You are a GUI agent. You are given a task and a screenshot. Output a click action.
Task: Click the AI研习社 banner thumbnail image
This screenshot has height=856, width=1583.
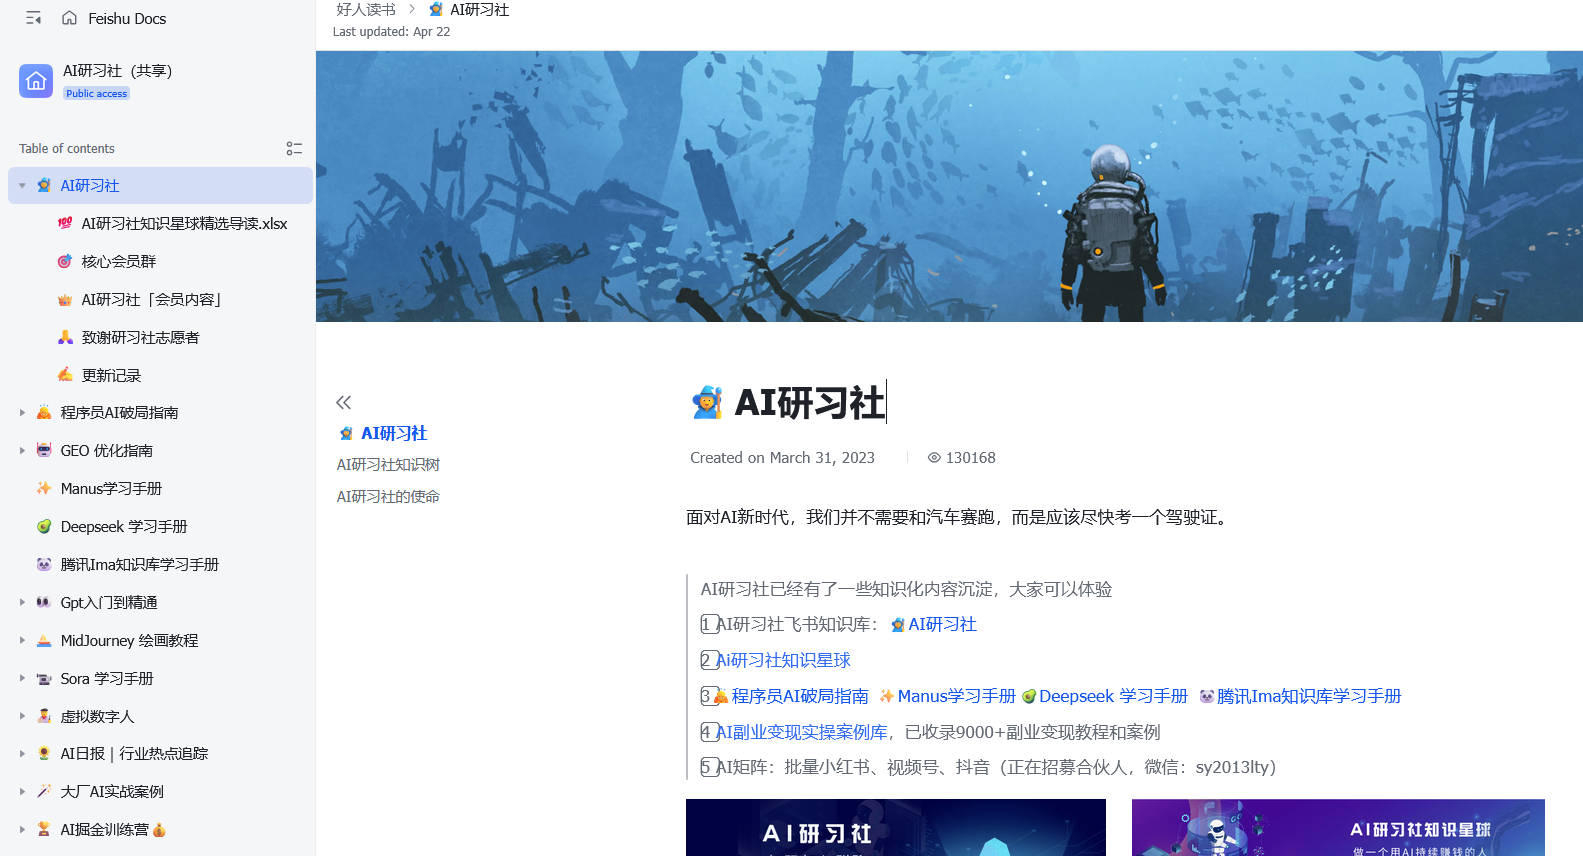(896, 827)
